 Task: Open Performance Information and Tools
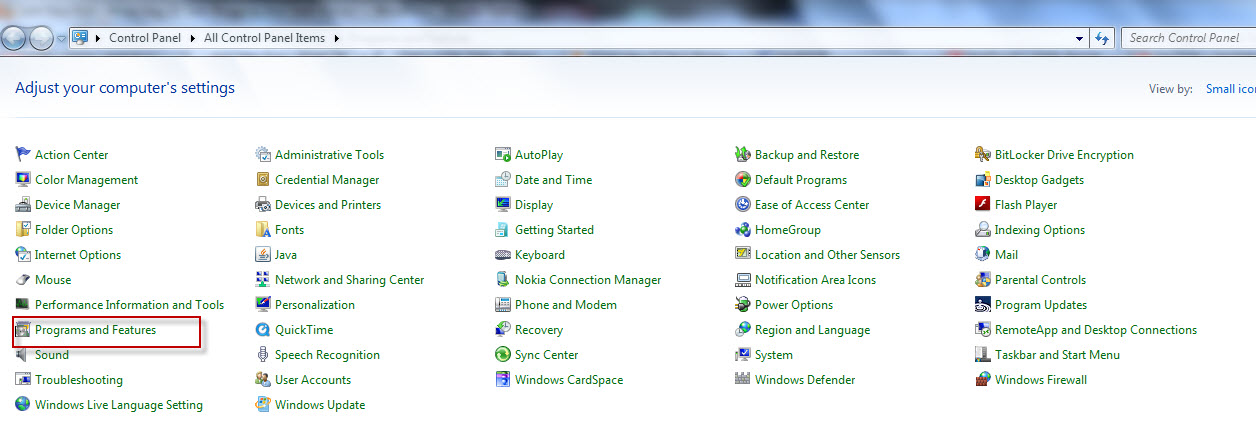129,305
